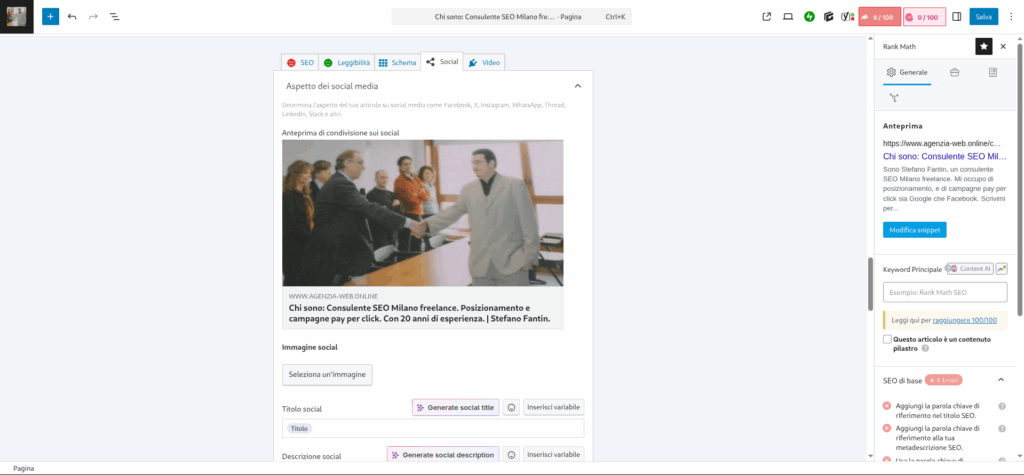This screenshot has height=475, width=1024.
Task: Click the redo arrow icon
Action: click(x=93, y=16)
